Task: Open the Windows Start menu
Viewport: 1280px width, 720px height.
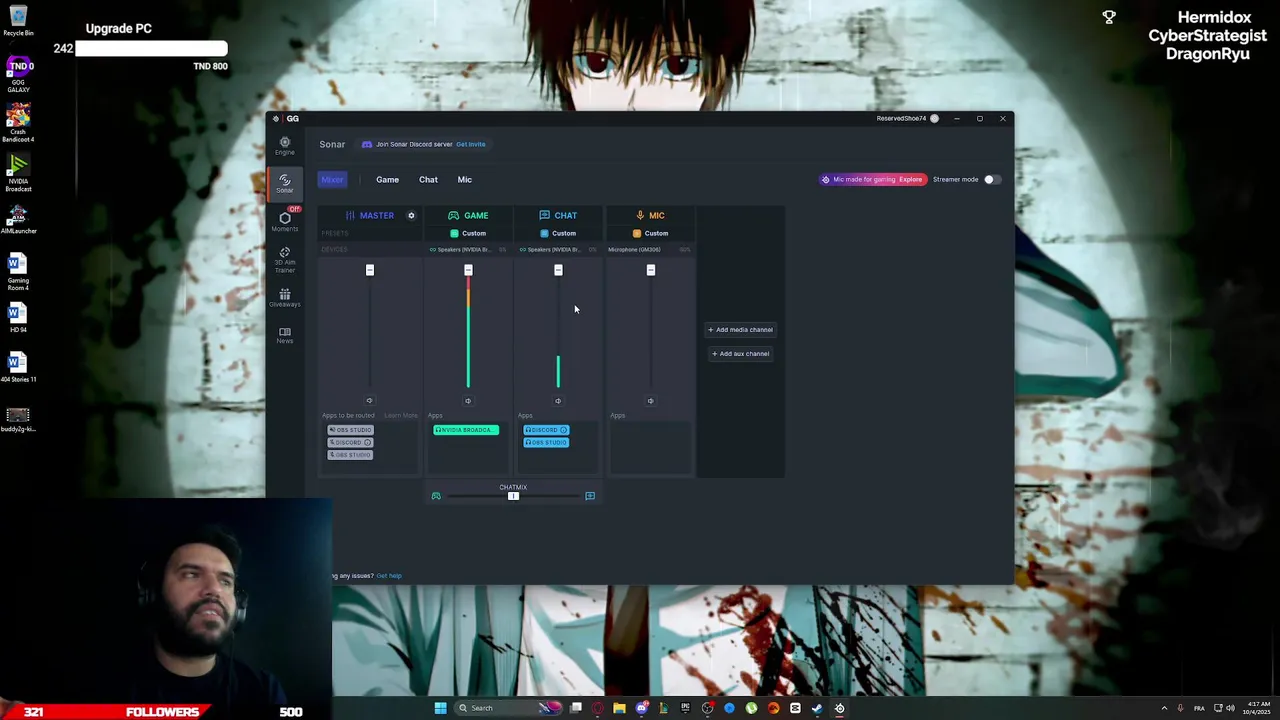Action: point(440,708)
